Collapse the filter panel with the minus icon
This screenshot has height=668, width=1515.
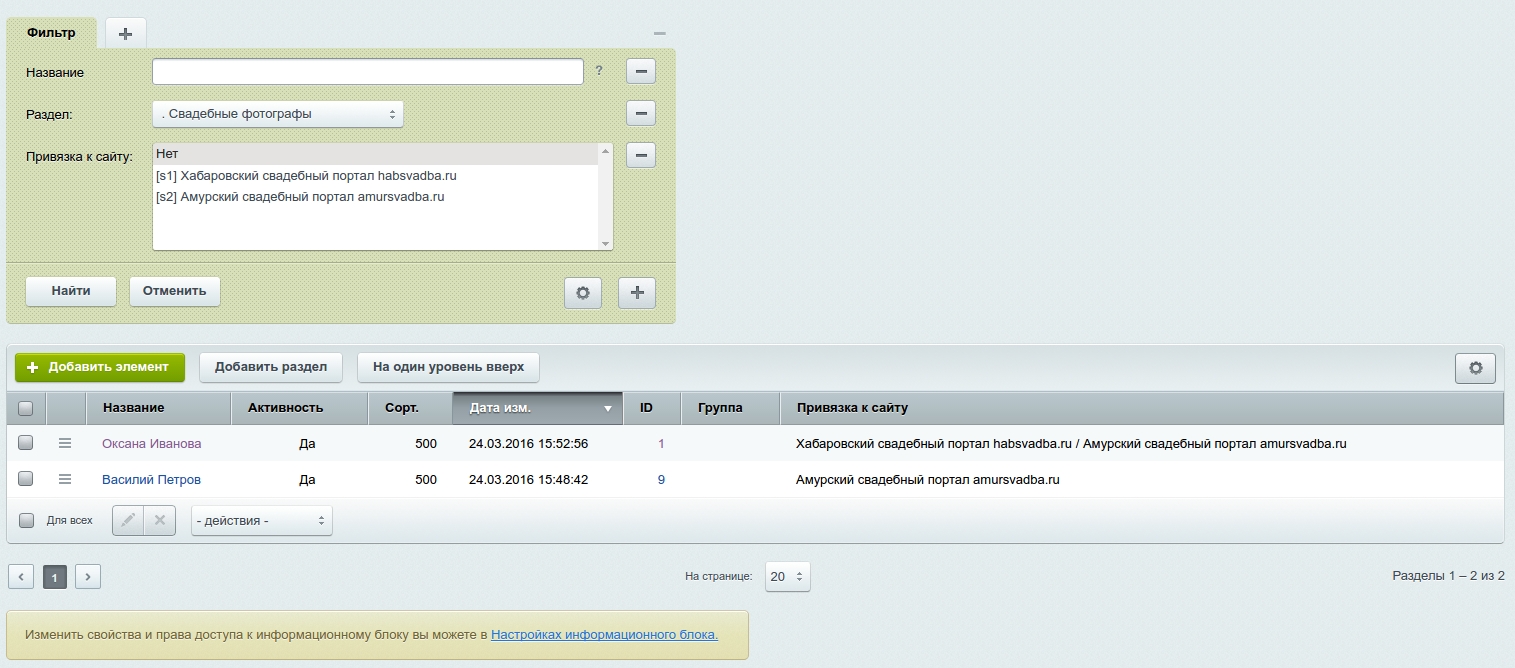(x=660, y=34)
